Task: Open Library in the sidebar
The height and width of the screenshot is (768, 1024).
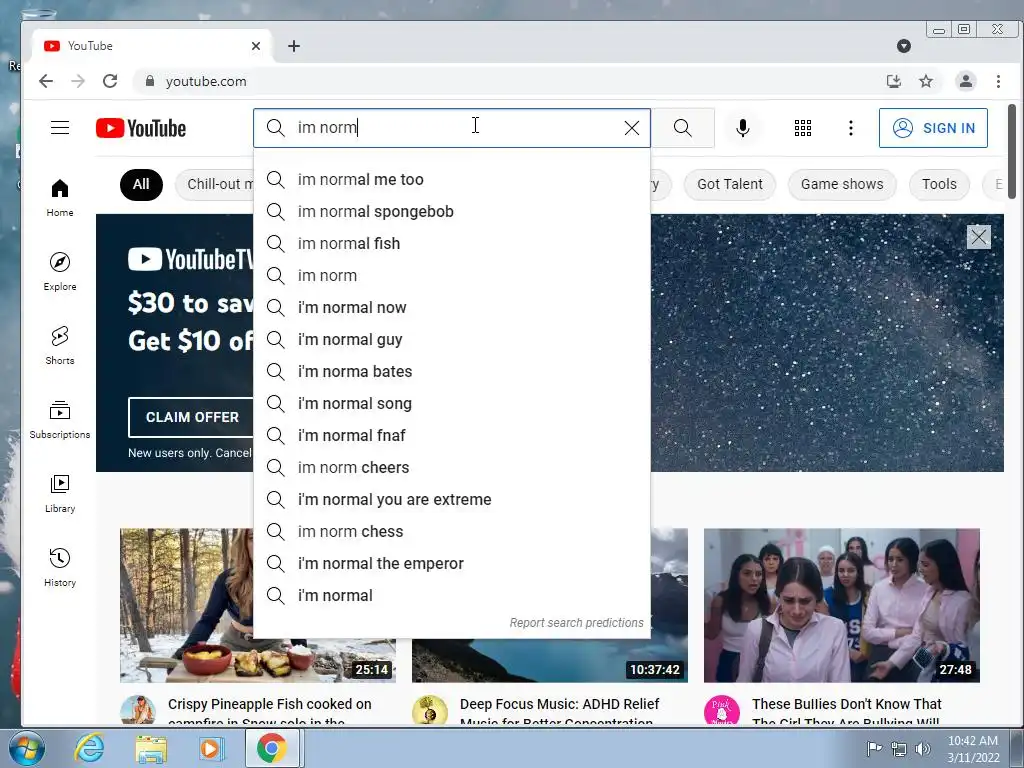Action: (x=60, y=493)
